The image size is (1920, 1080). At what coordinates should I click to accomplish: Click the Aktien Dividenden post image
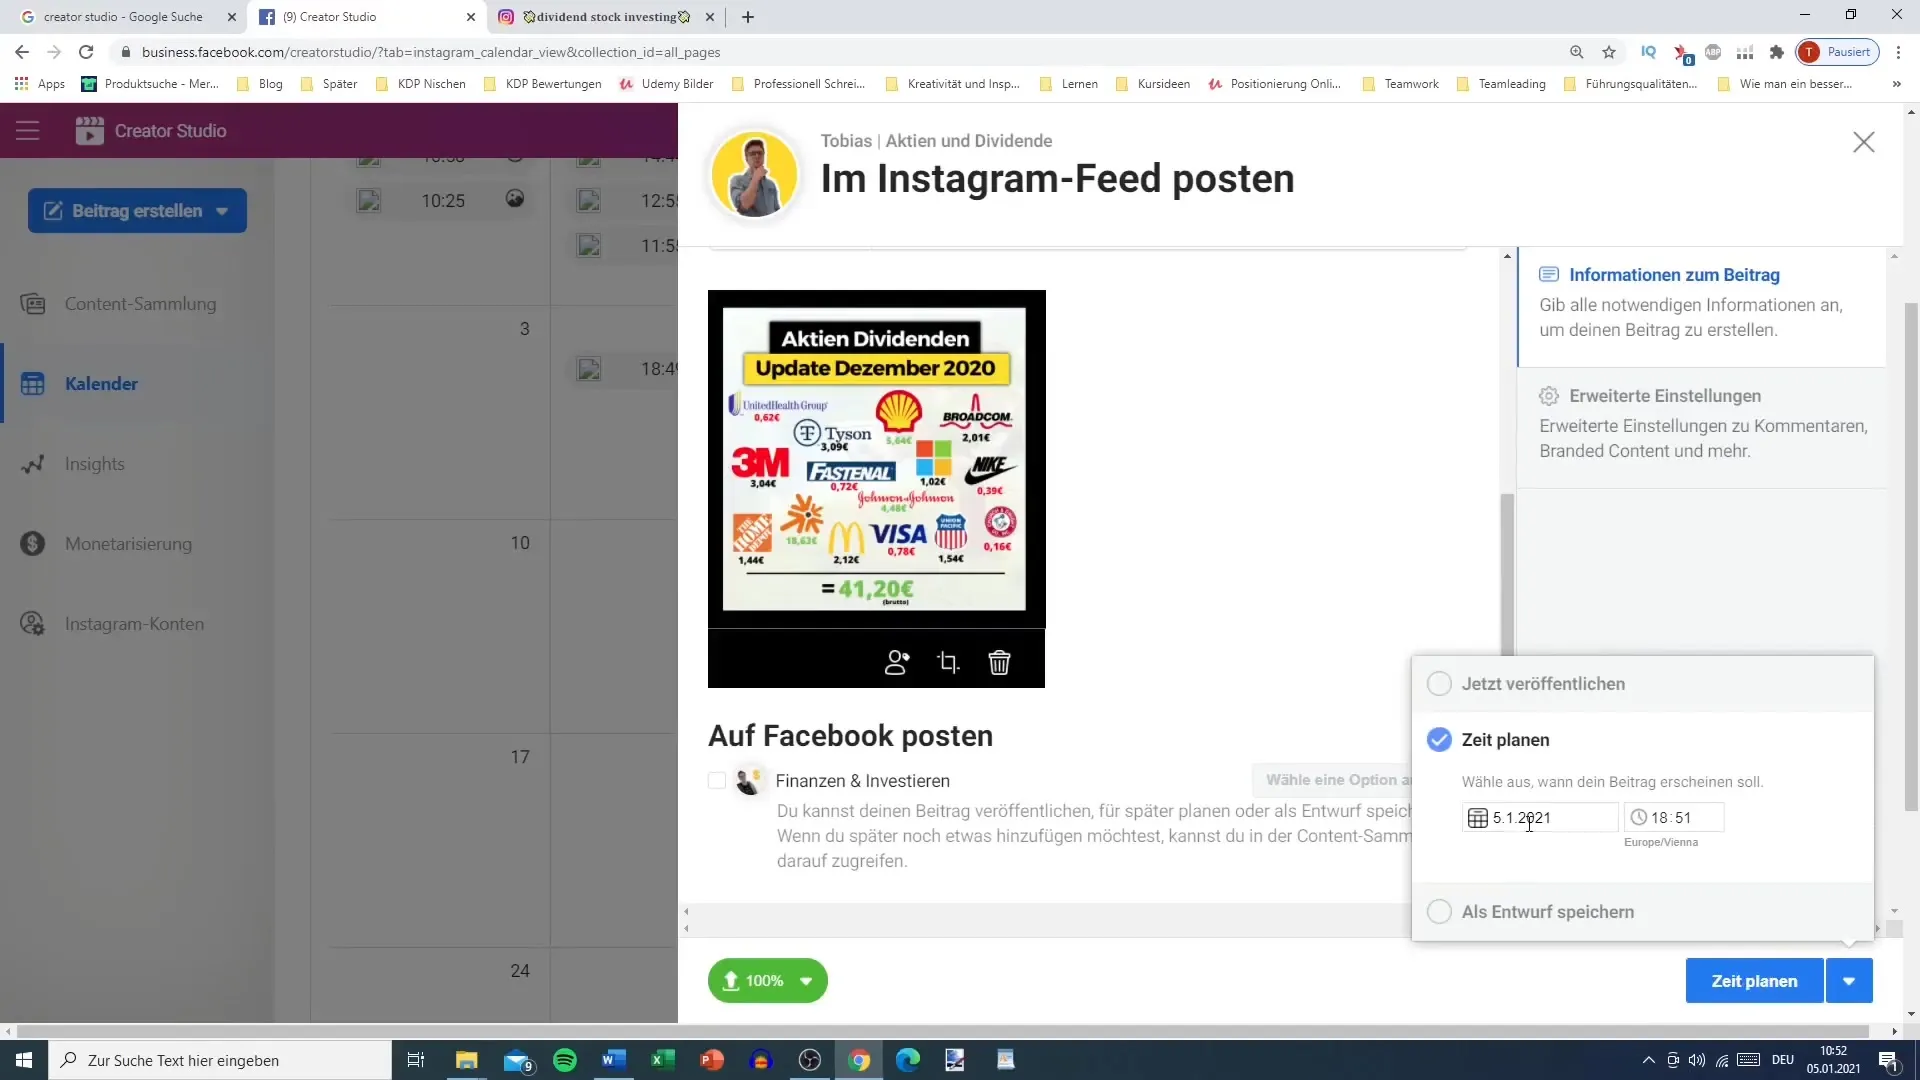point(876,459)
